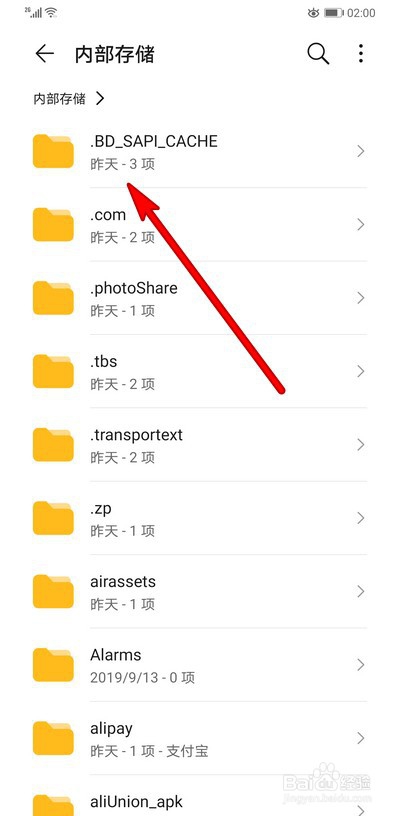Tap the .BD_SAPI_CACHE folder icon
The width and height of the screenshot is (400, 816).
pyautogui.click(x=53, y=151)
